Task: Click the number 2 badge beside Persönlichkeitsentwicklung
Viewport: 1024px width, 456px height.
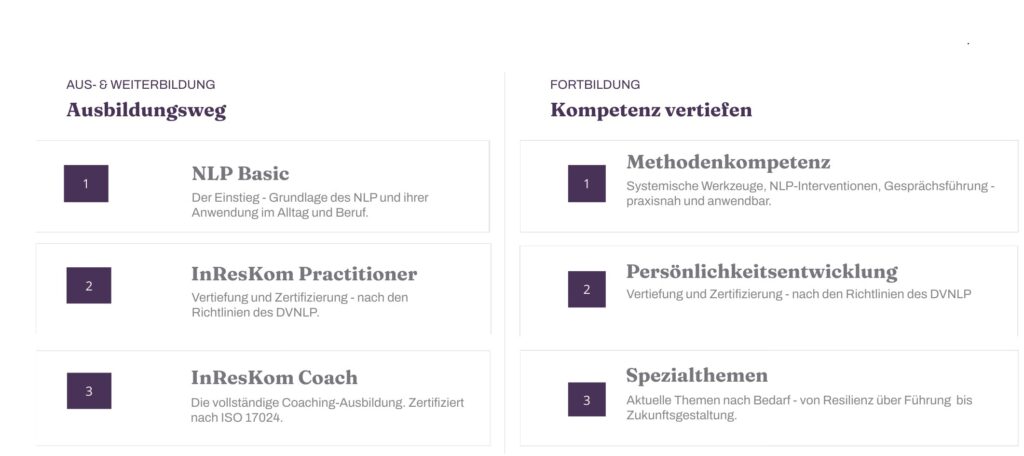Action: 586,289
